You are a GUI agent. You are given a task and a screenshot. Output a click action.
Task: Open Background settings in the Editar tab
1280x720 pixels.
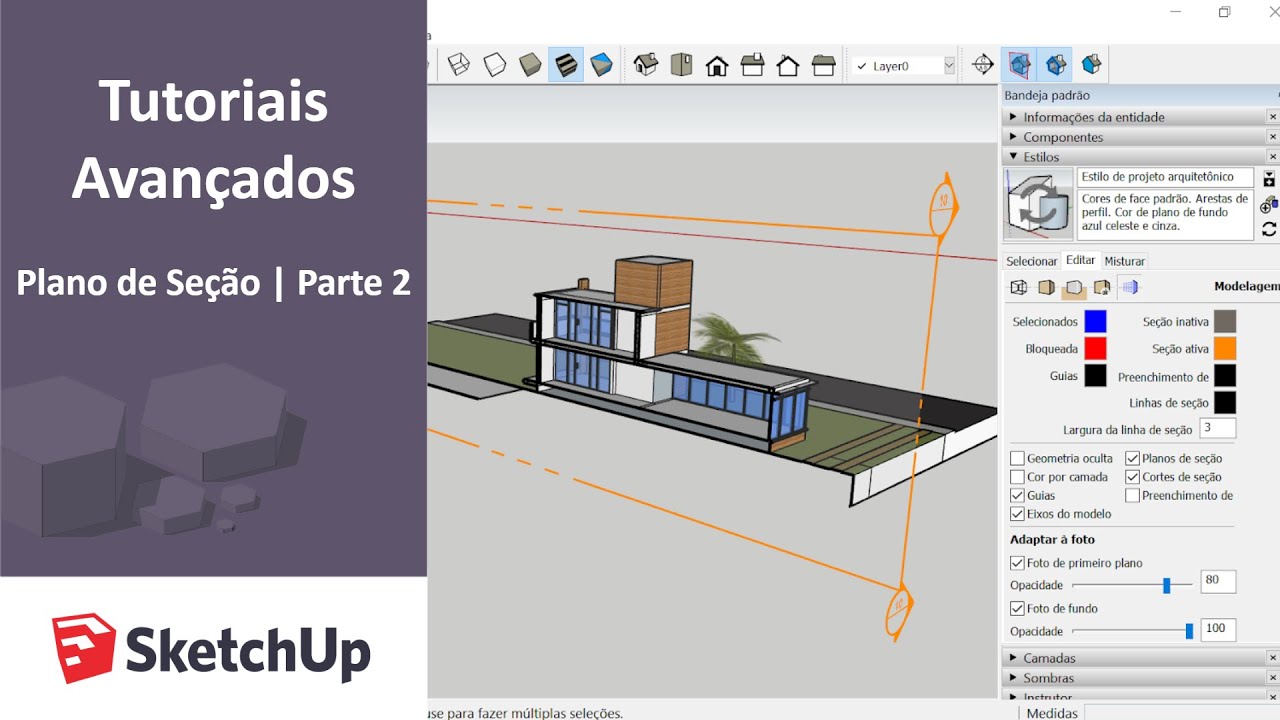point(1074,288)
